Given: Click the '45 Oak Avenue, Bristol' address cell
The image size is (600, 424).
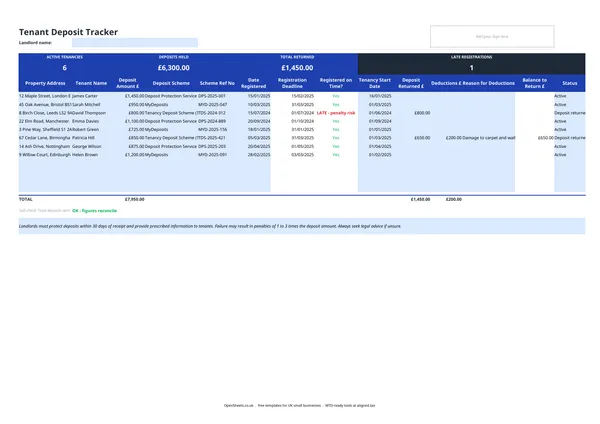Looking at the screenshot, I should coord(45,104).
